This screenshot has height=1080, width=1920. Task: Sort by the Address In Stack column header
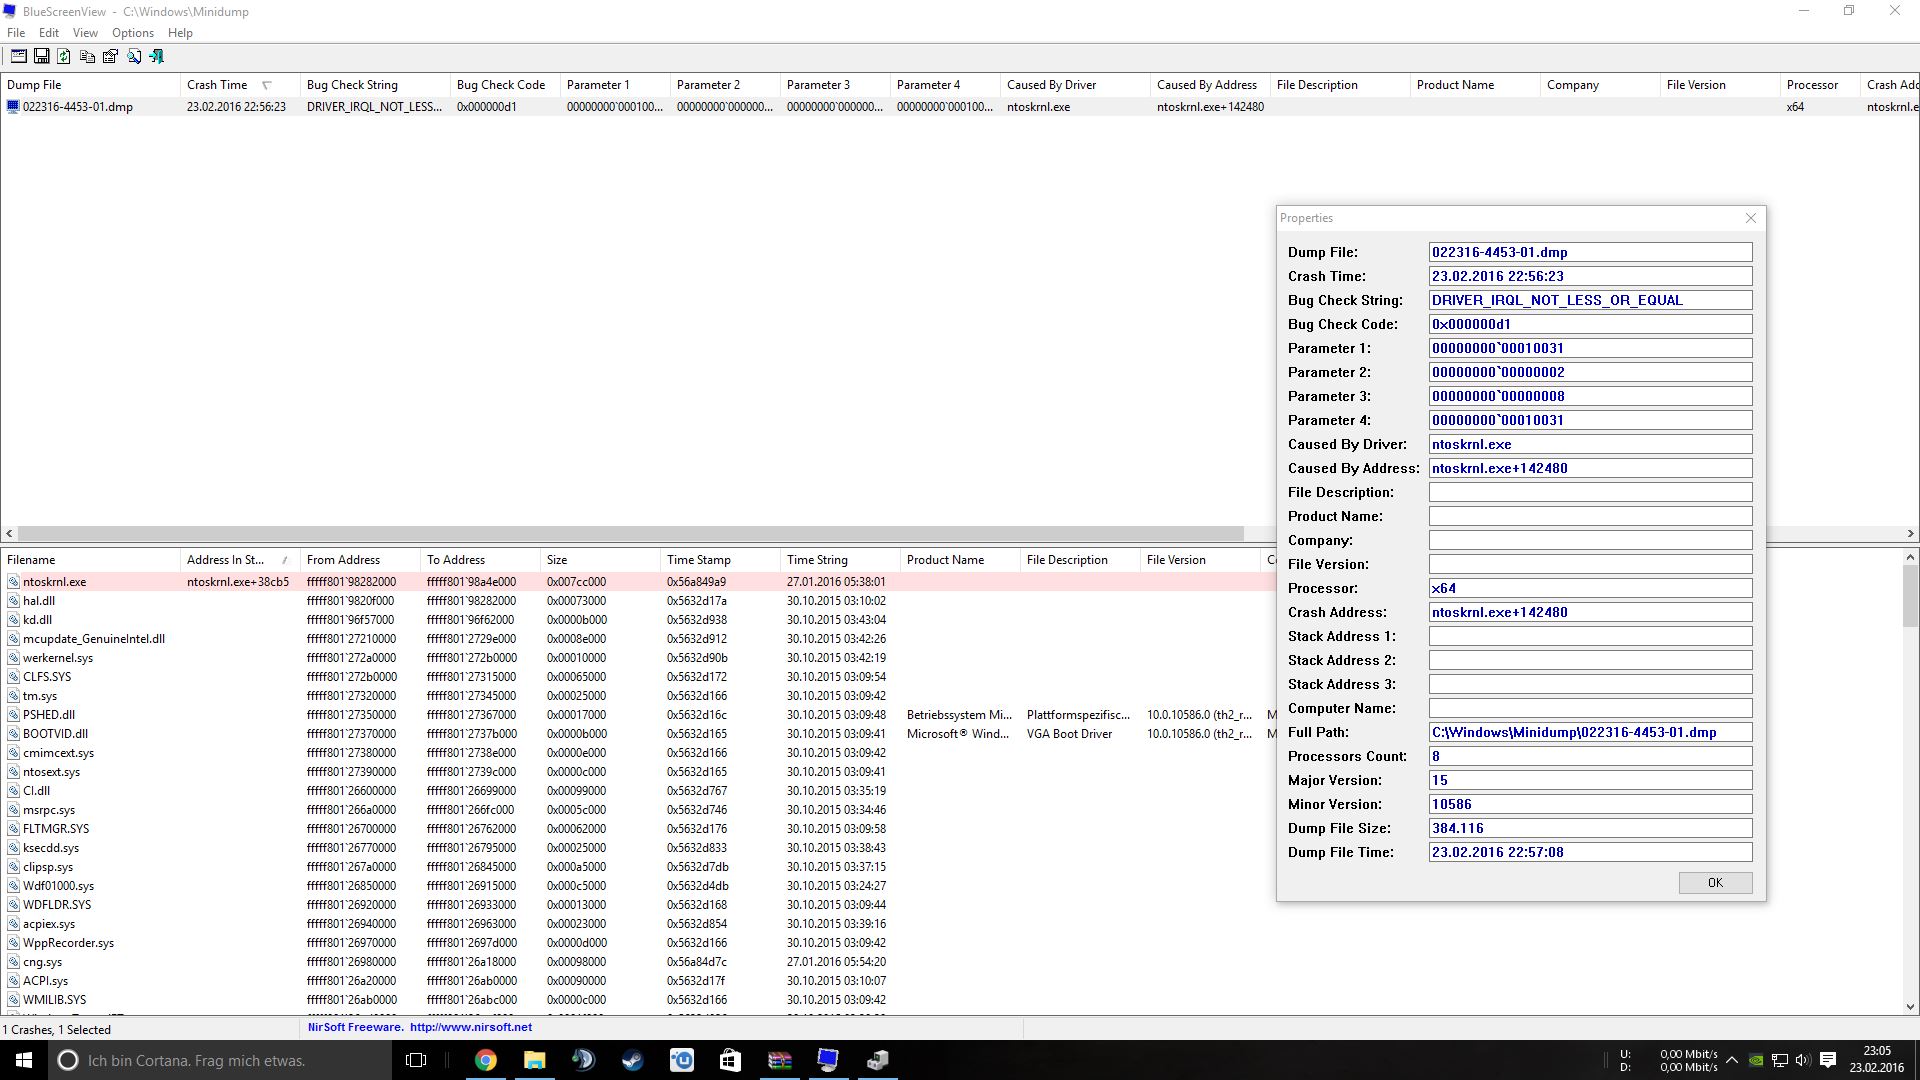pos(225,560)
